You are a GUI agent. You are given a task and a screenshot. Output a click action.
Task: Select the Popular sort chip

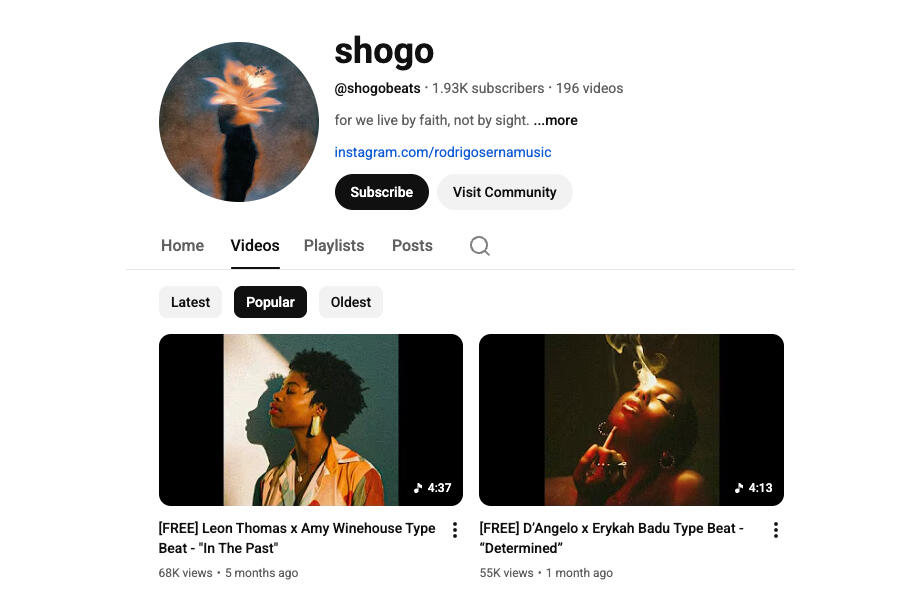coord(270,302)
